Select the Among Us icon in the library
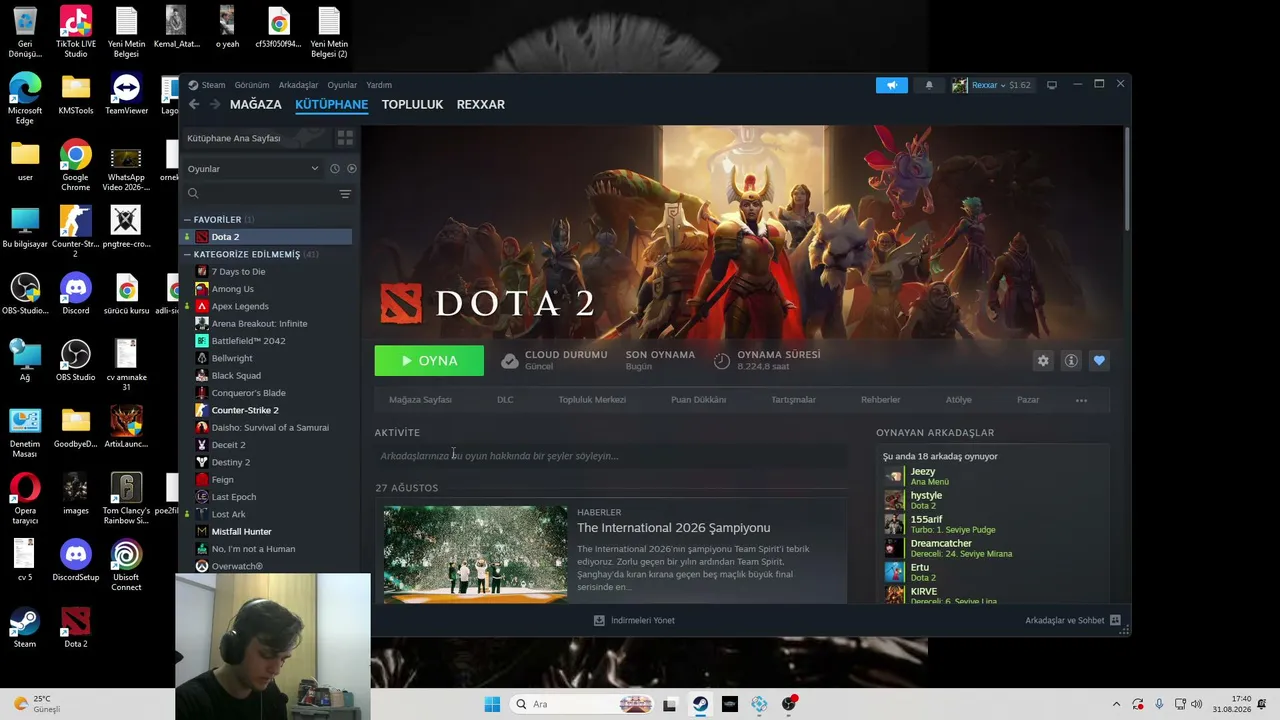Image resolution: width=1280 pixels, height=720 pixels. point(202,289)
